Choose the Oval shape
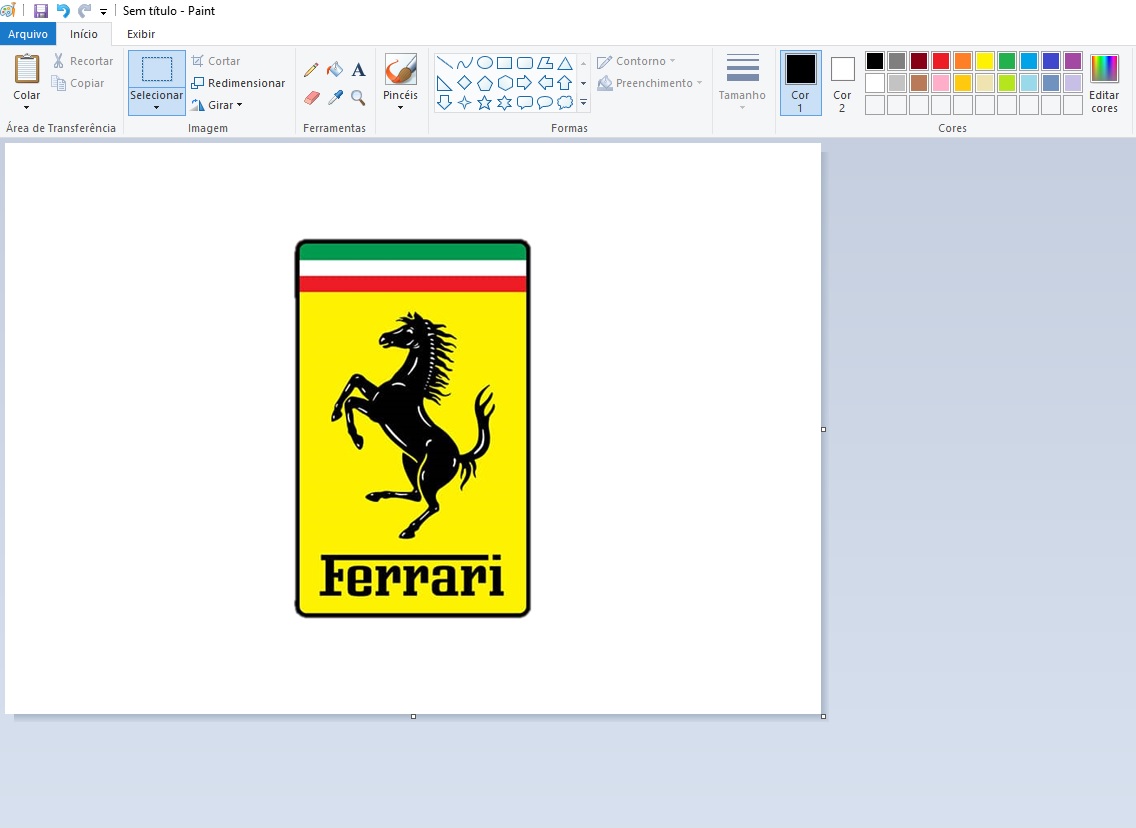Viewport: 1136px width, 828px height. 485,63
